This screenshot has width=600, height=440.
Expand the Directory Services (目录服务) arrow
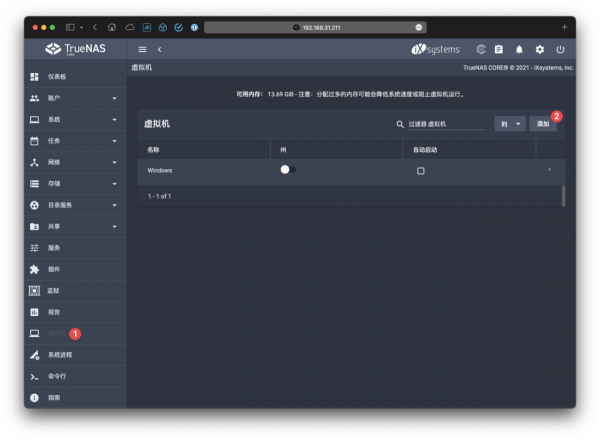pyautogui.click(x=114, y=205)
